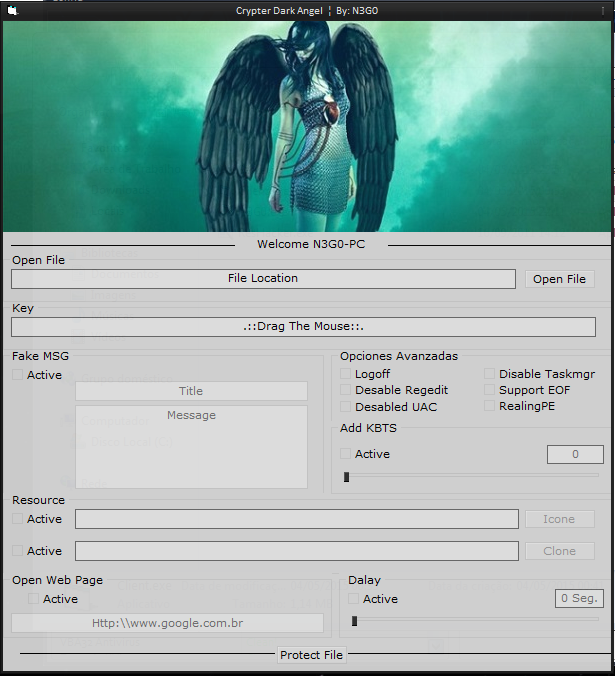Image resolution: width=615 pixels, height=676 pixels.
Task: Enable the Resource Active checkbox beside Clone
Action: [17, 550]
